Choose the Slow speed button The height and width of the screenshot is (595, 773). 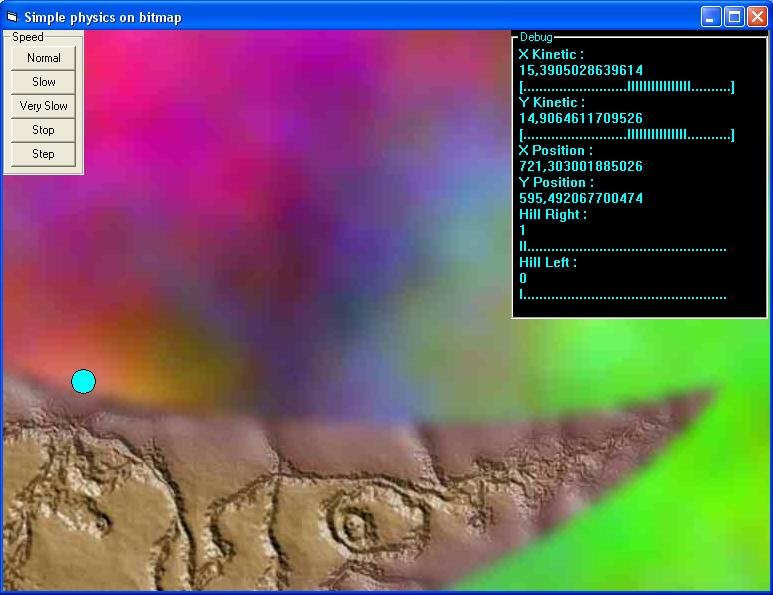(x=43, y=82)
